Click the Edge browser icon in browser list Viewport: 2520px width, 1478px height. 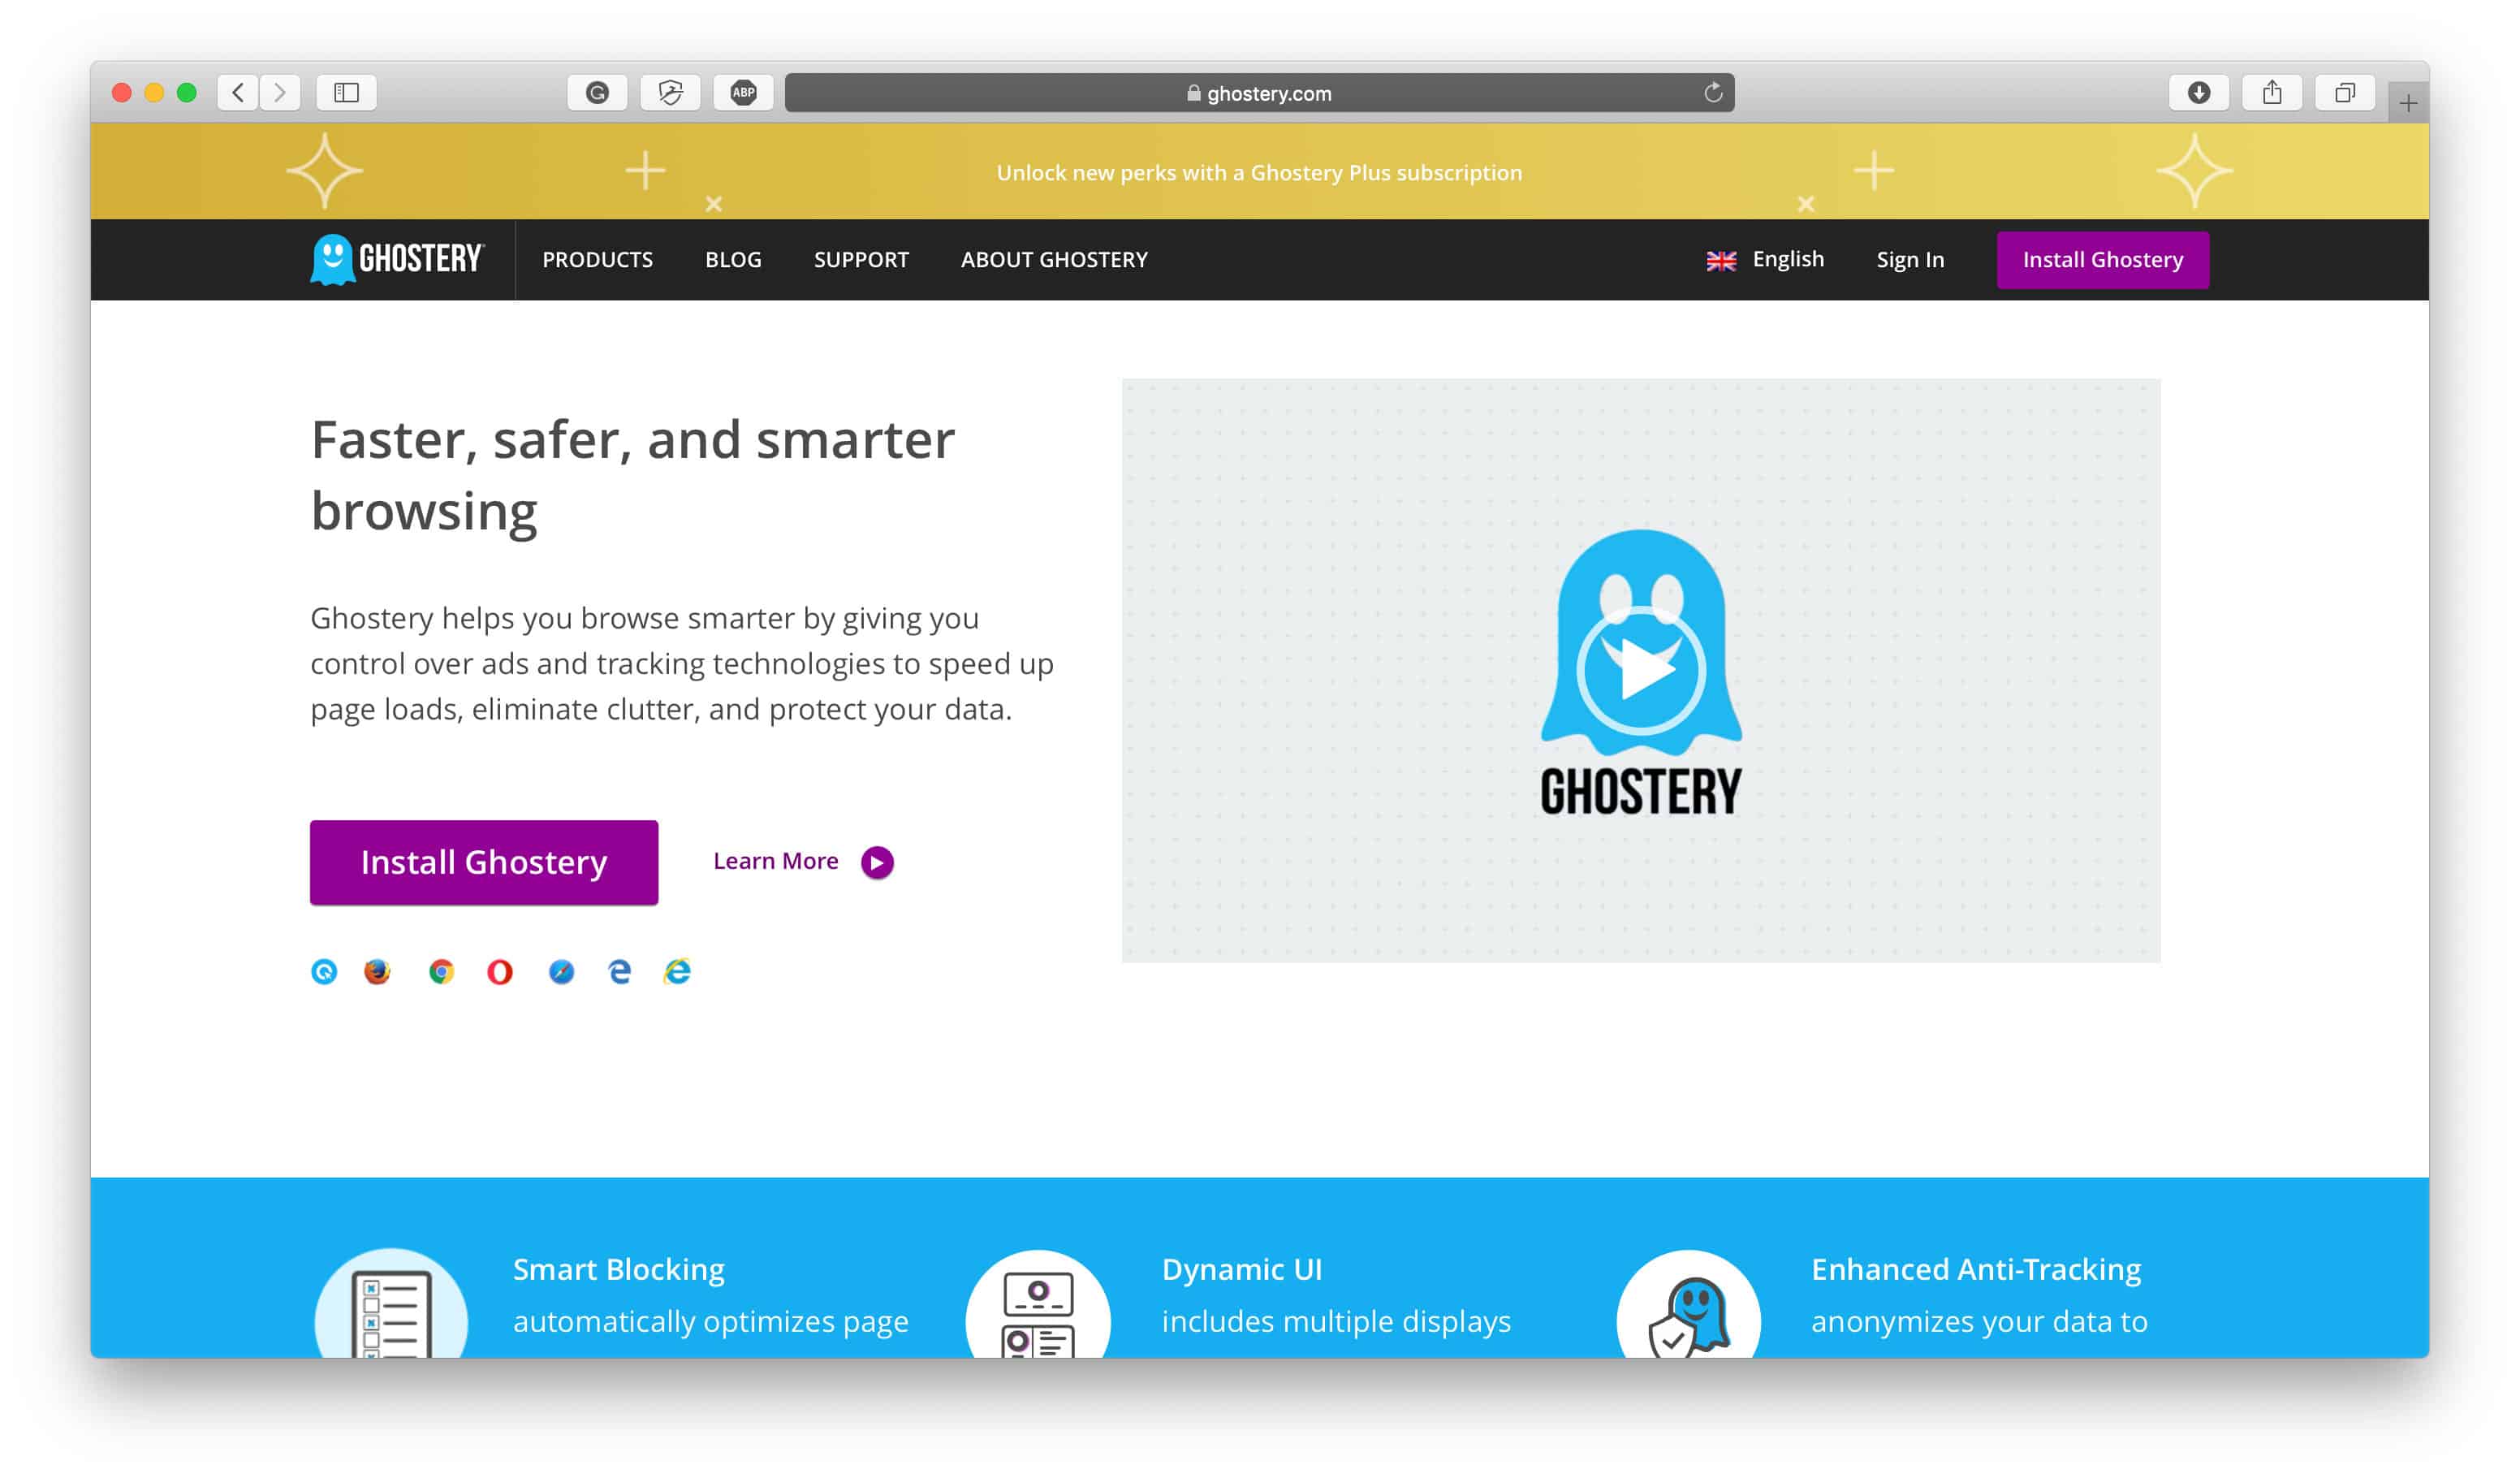[621, 971]
